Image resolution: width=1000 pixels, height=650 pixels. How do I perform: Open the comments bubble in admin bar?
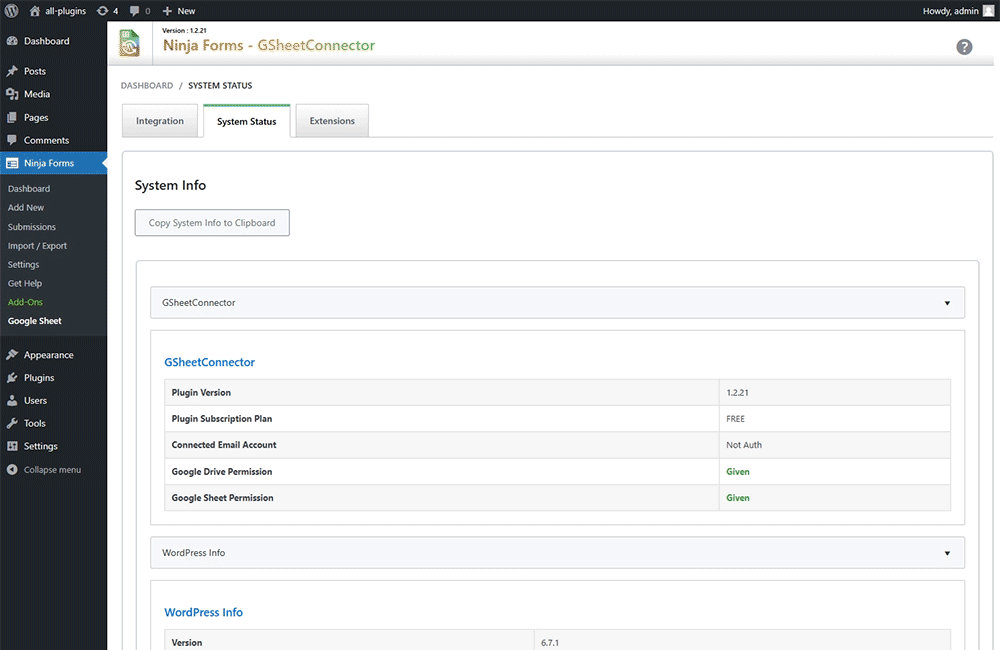point(135,11)
